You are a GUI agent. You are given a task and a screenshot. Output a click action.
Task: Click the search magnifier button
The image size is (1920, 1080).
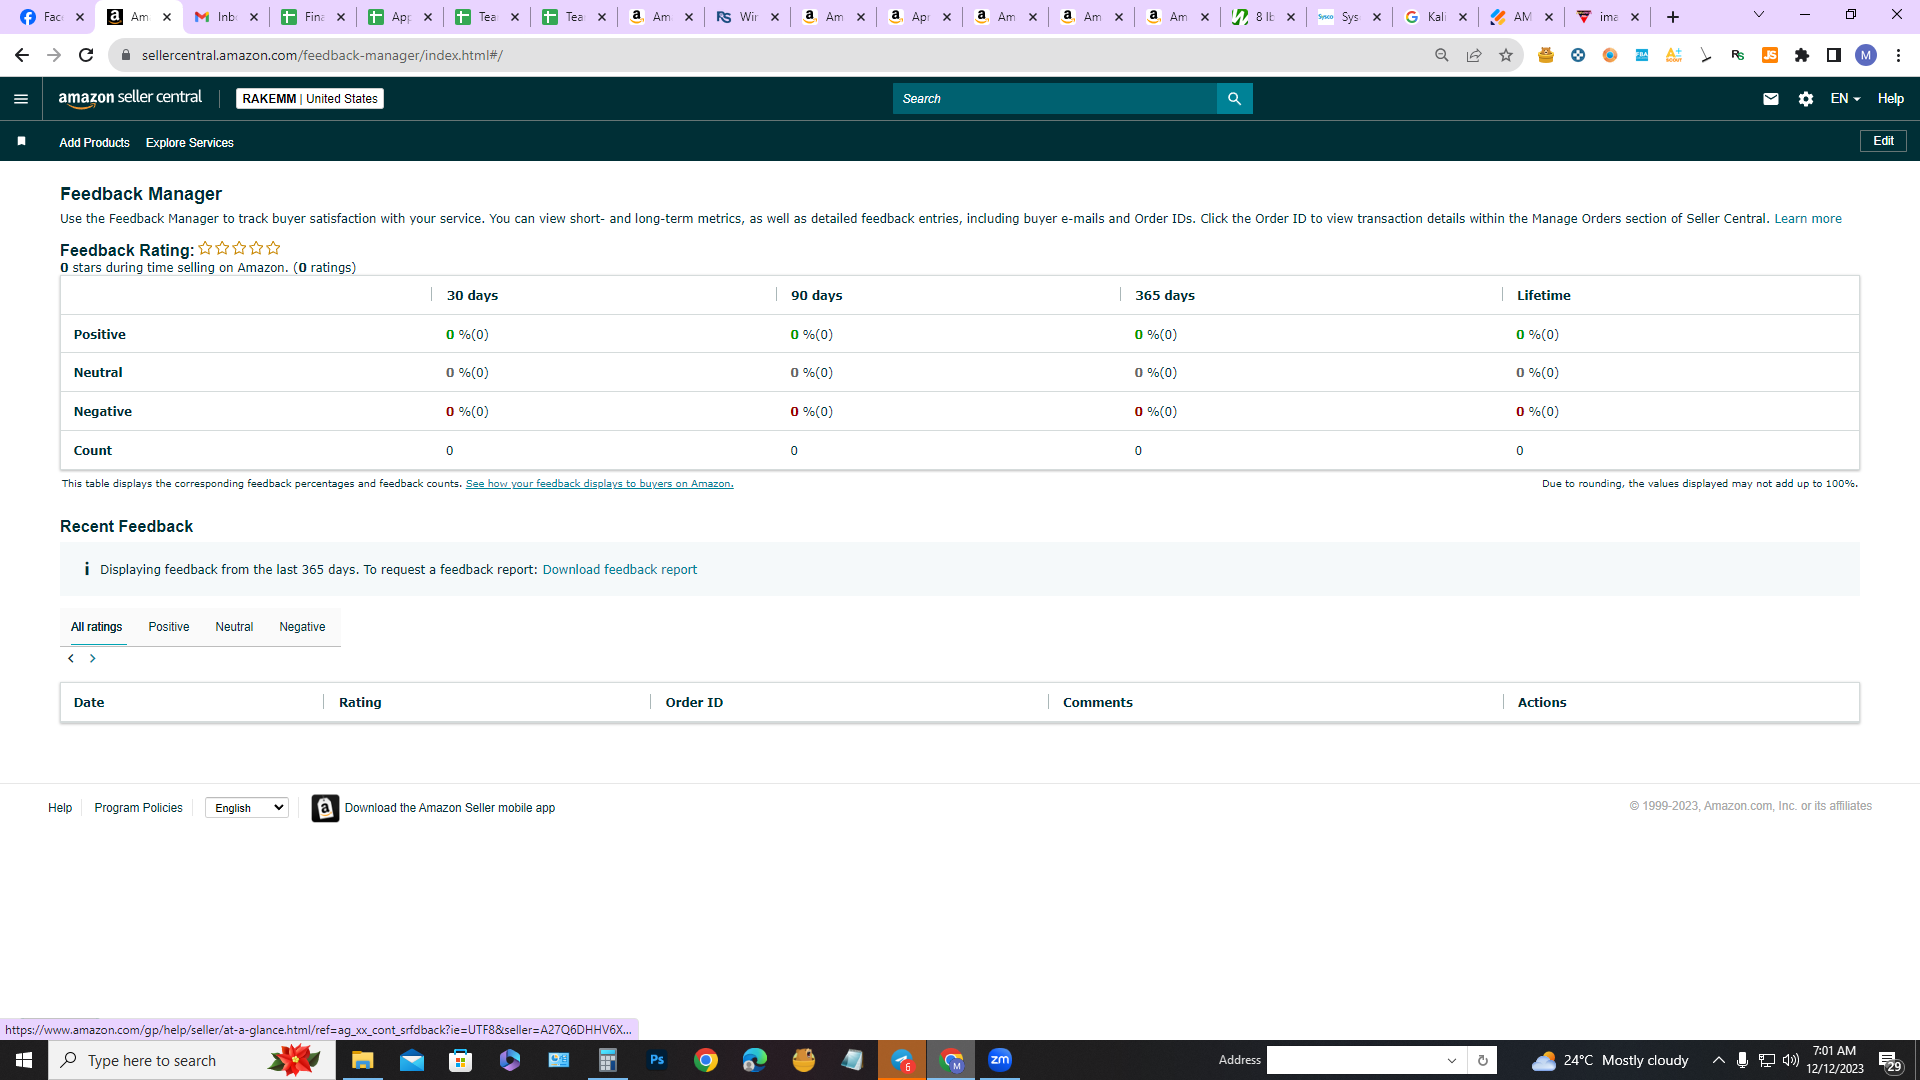point(1235,99)
